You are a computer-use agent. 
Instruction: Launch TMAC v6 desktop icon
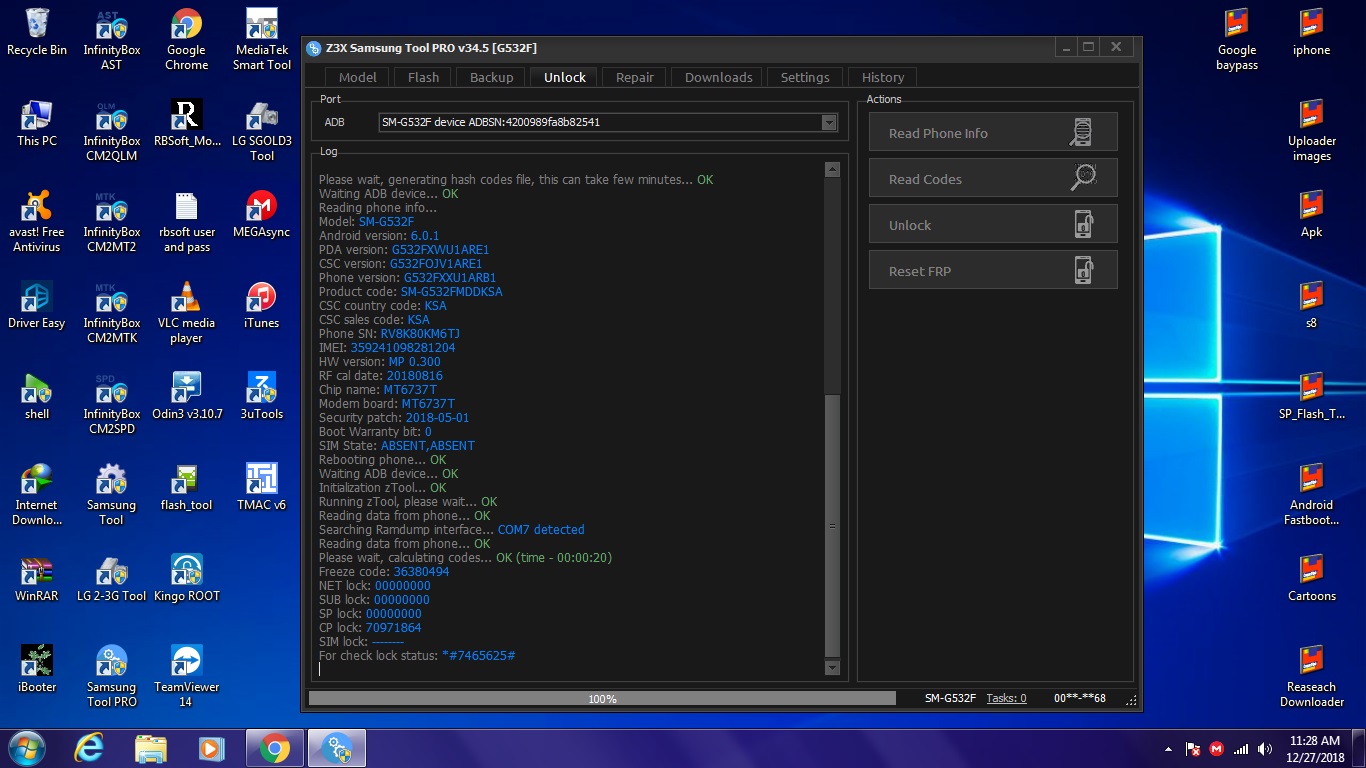pos(262,488)
